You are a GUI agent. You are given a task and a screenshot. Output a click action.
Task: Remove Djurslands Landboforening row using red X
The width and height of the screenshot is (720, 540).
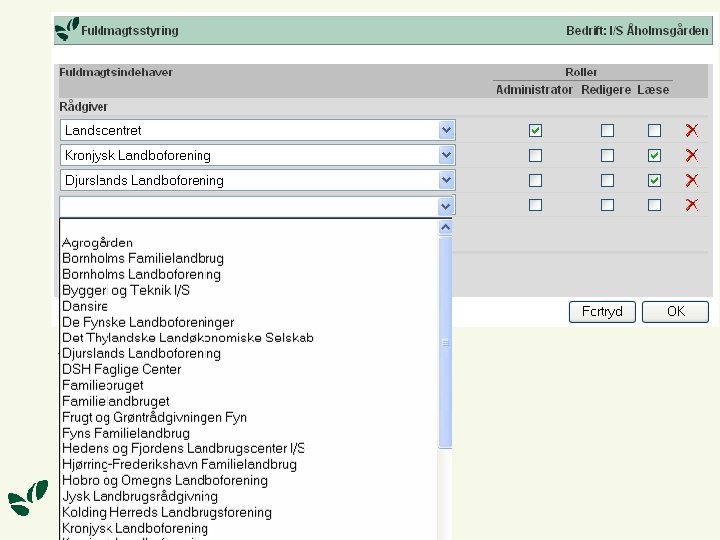(x=692, y=180)
